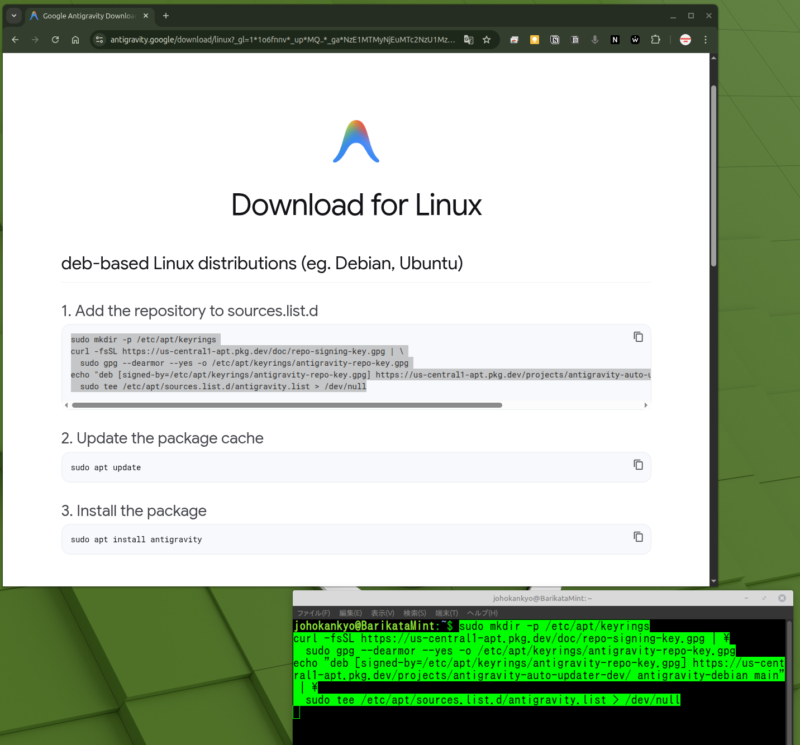Close the Google Antigravity Download tab
800x745 pixels.
146,16
